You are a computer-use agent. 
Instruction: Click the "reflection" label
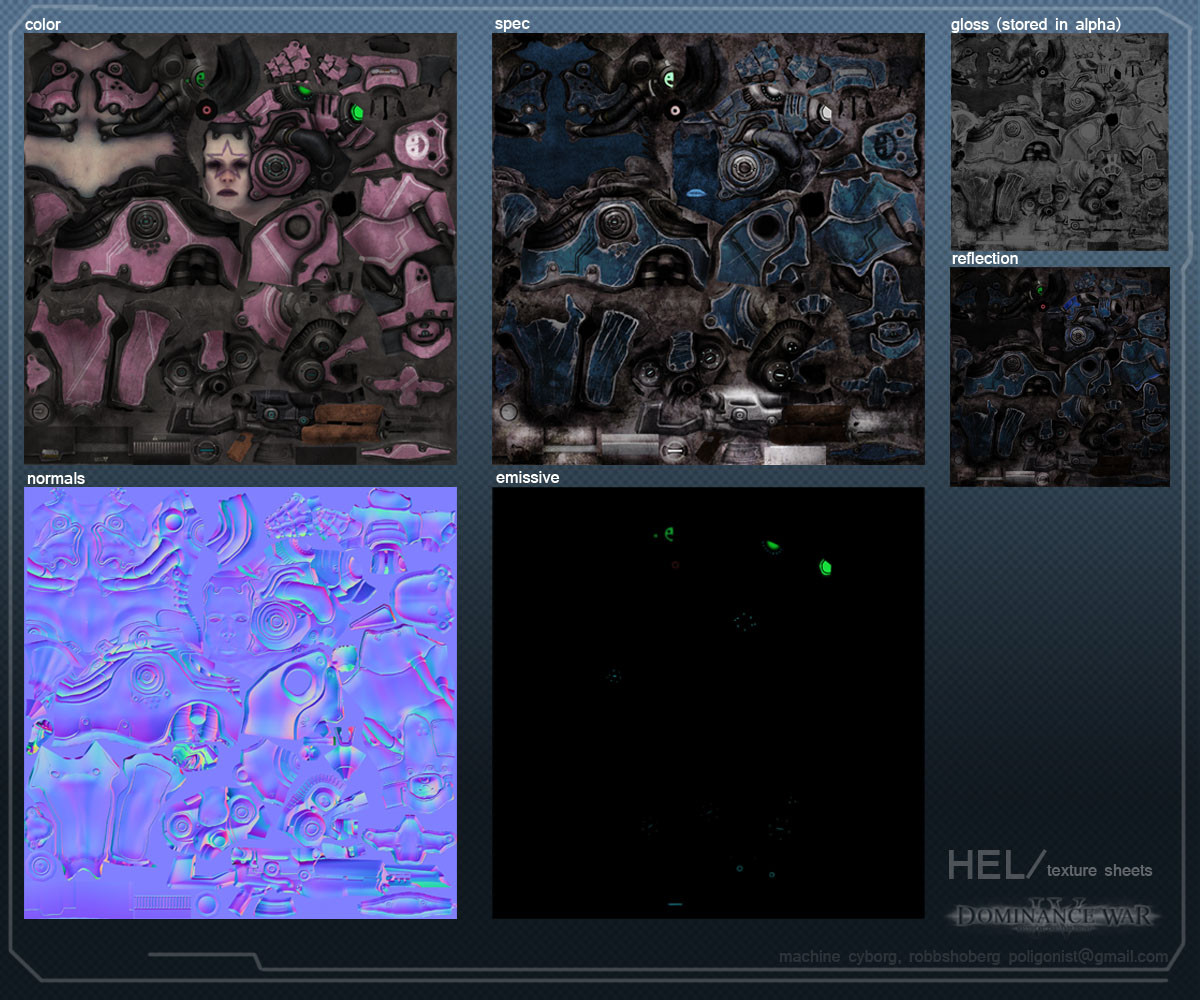pos(985,259)
